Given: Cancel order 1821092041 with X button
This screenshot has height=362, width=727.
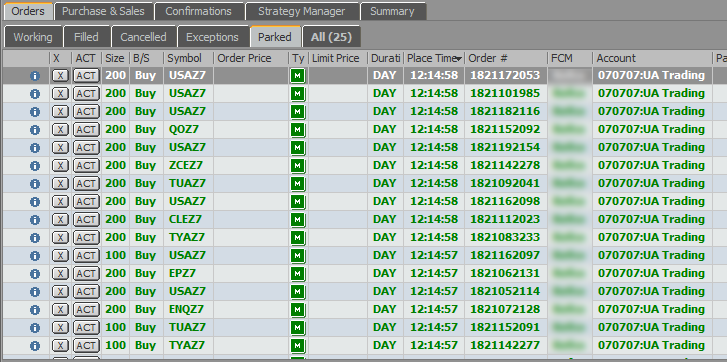Looking at the screenshot, I should pyautogui.click(x=60, y=184).
